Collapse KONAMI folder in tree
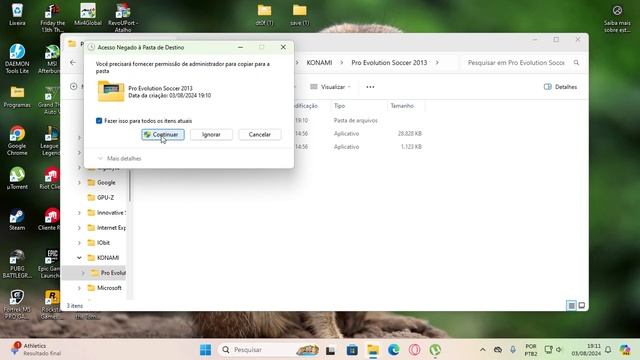Viewport: 640px width, 360px height. 79,258
